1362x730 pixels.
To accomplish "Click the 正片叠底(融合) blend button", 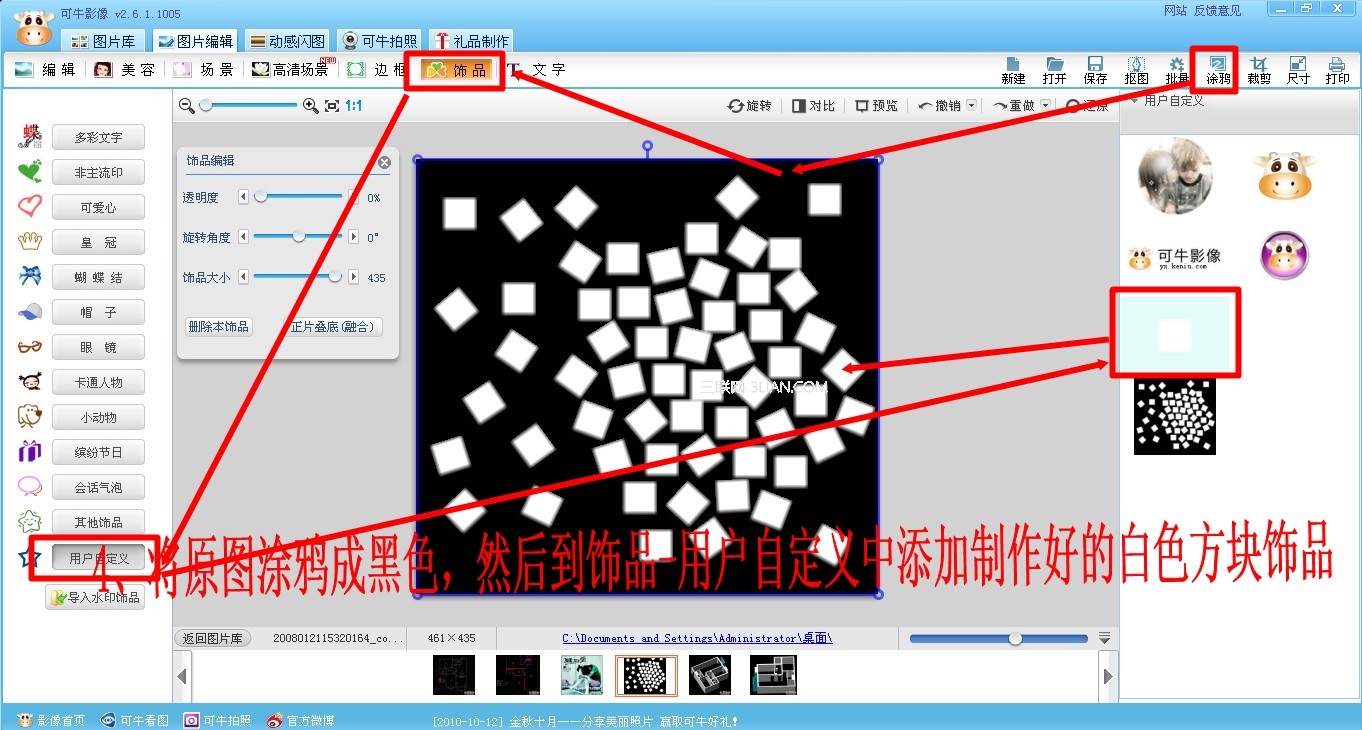I will (x=331, y=326).
